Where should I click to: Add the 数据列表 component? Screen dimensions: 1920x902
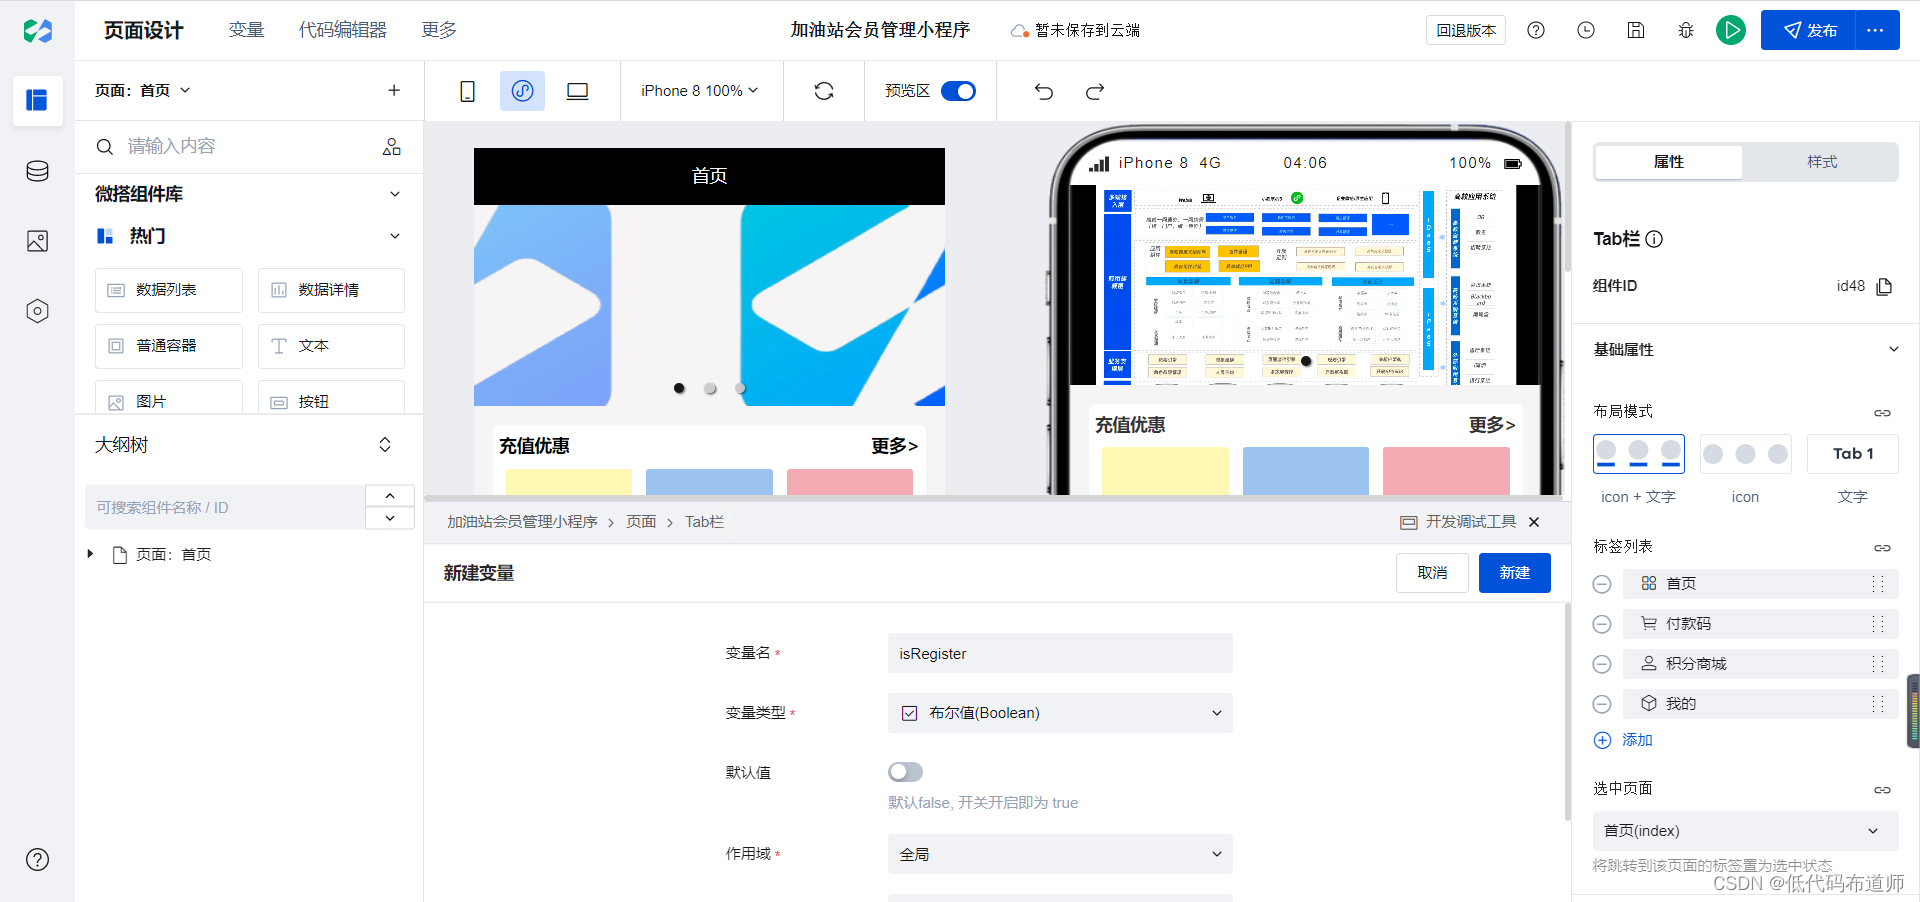coord(169,290)
